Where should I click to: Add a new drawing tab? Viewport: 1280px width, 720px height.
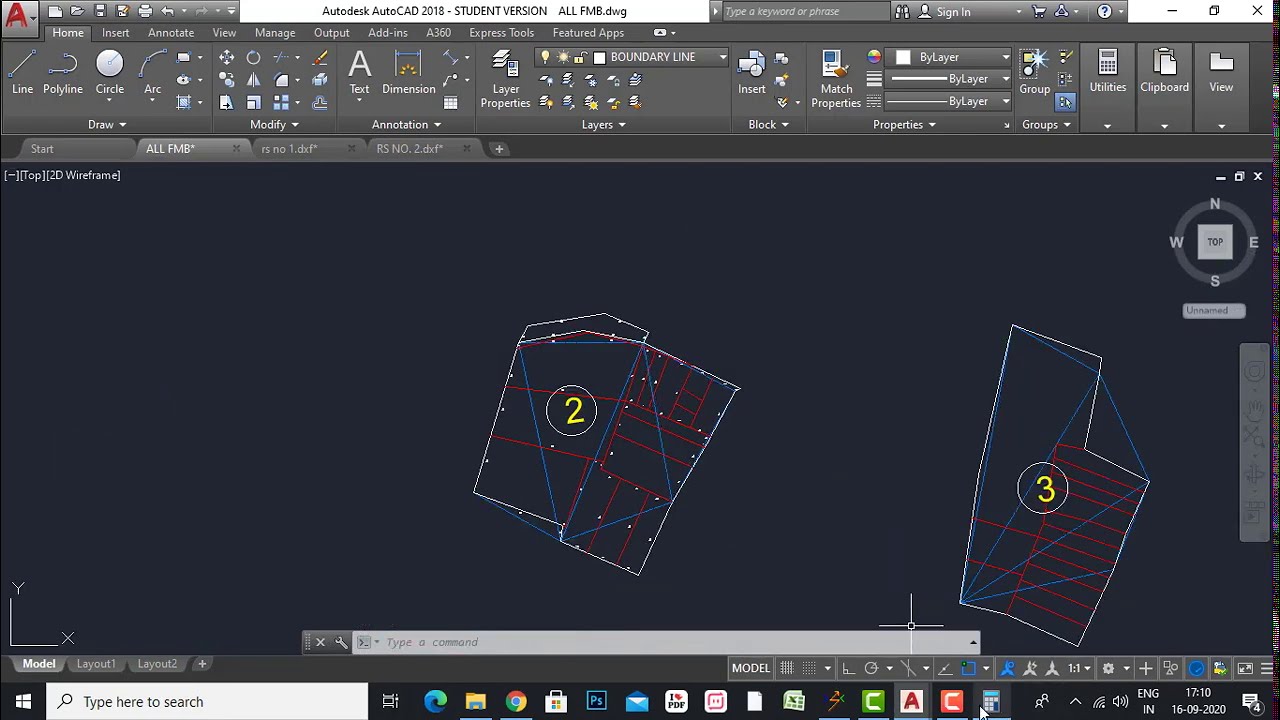coord(499,149)
